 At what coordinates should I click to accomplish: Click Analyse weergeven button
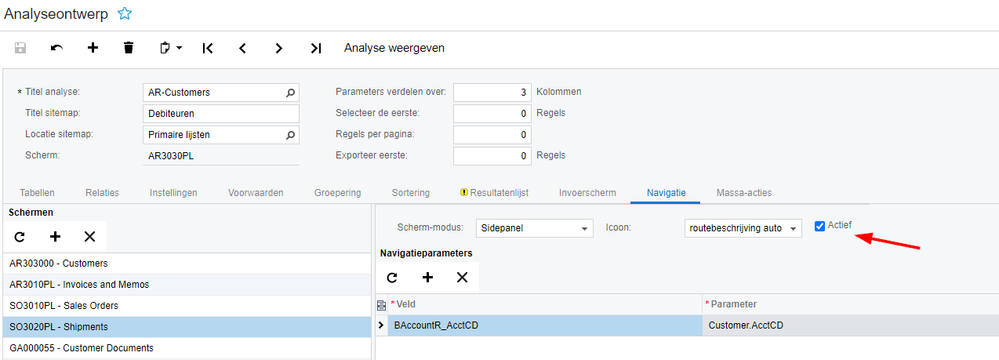pyautogui.click(x=394, y=48)
